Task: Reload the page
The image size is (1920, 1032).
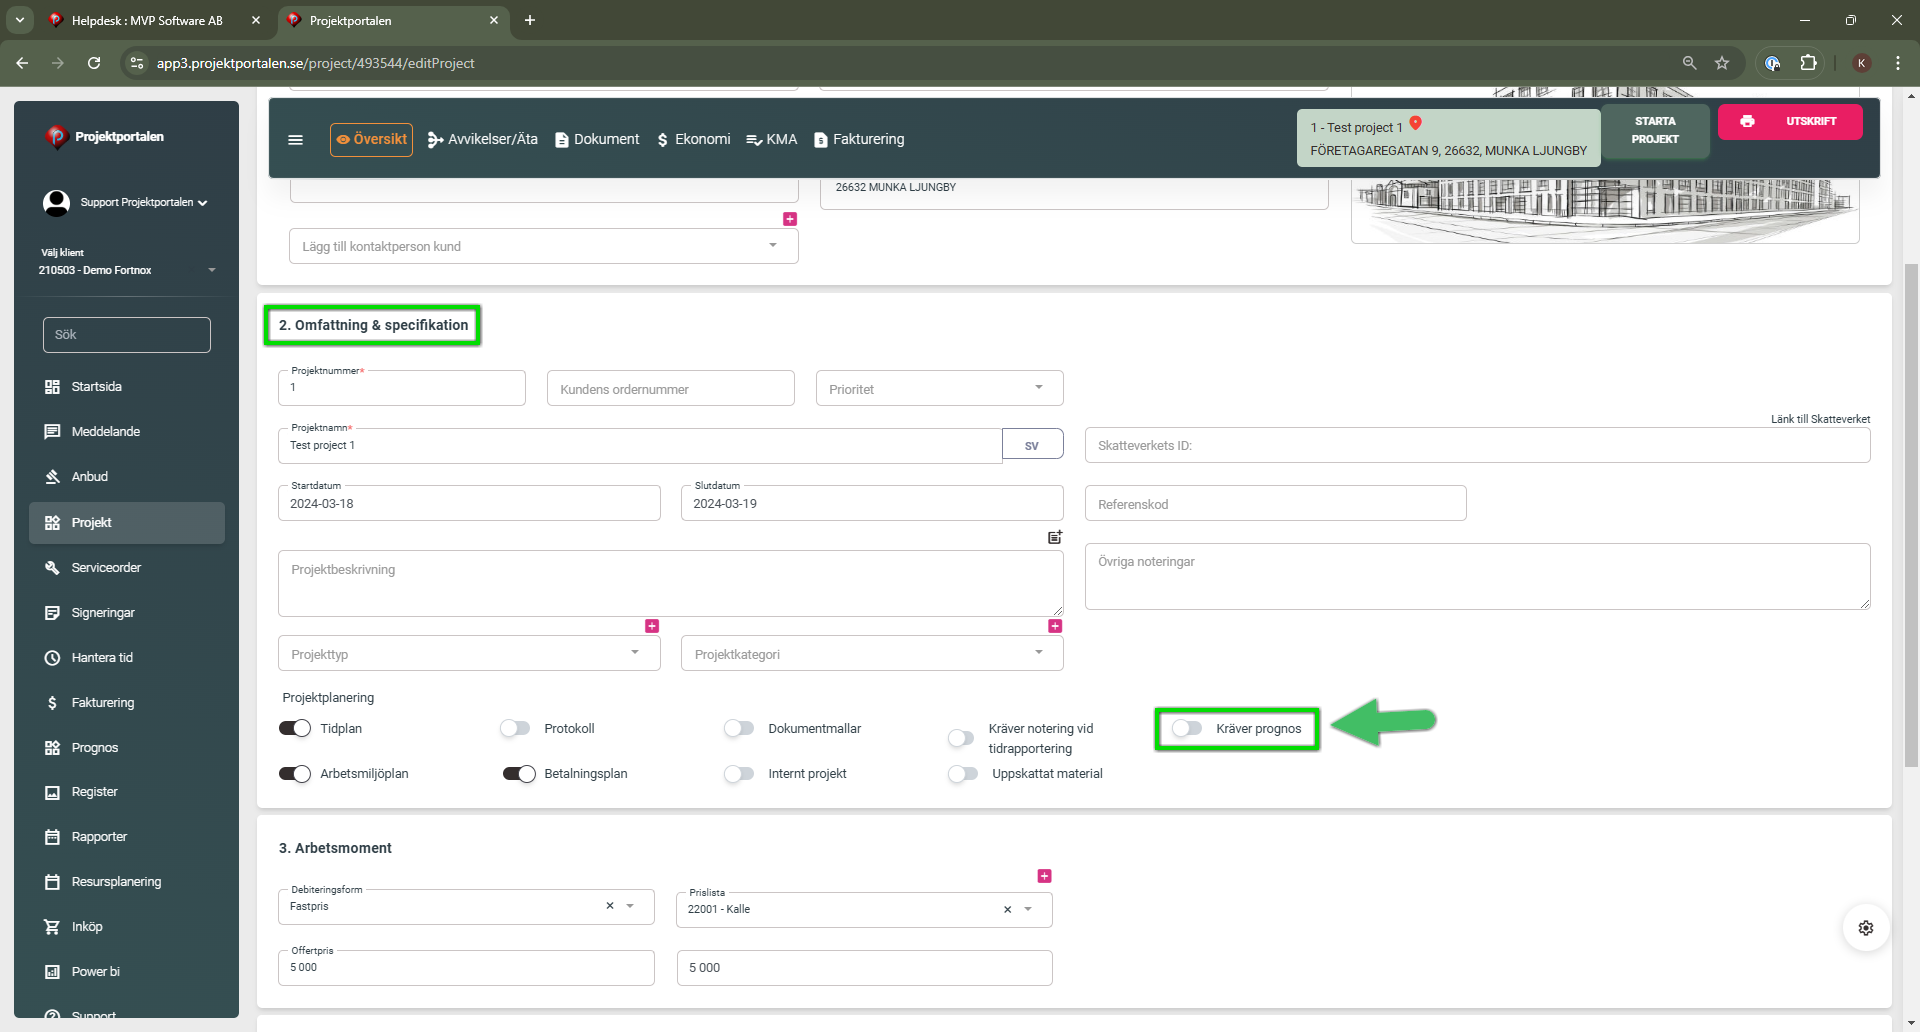Action: tap(94, 63)
